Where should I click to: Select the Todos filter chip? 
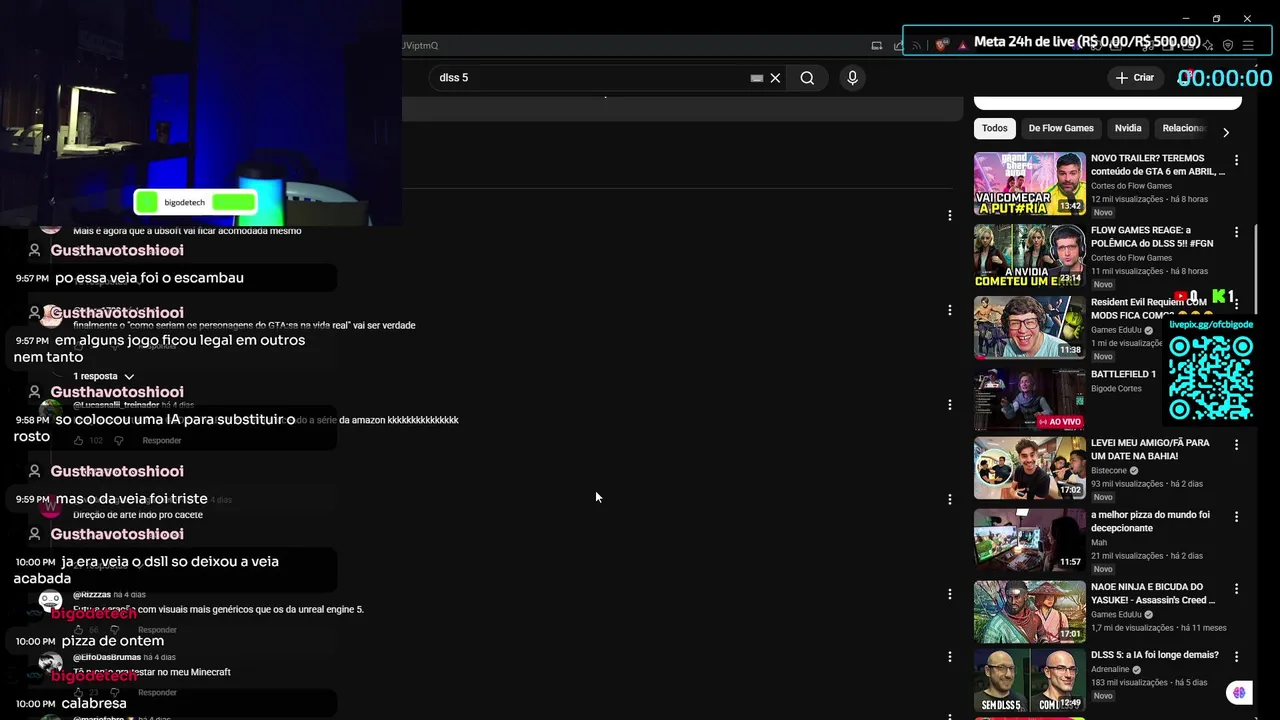[995, 128]
